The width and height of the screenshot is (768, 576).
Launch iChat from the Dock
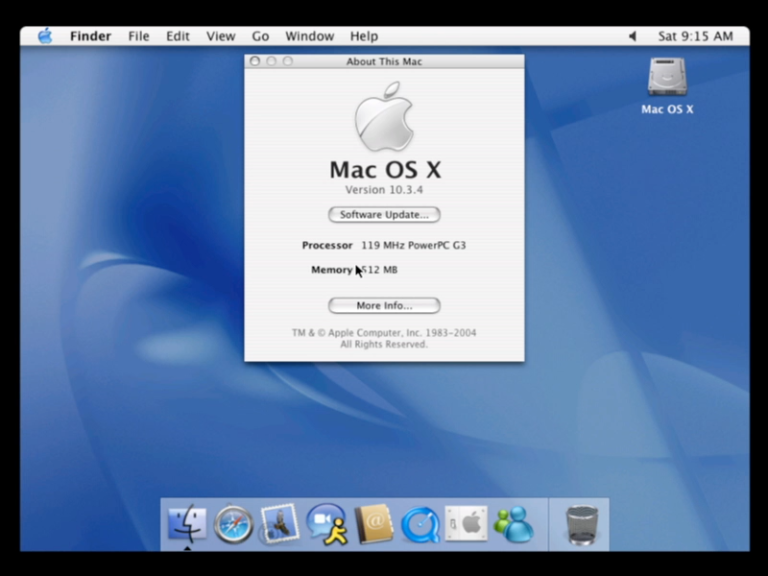point(326,524)
